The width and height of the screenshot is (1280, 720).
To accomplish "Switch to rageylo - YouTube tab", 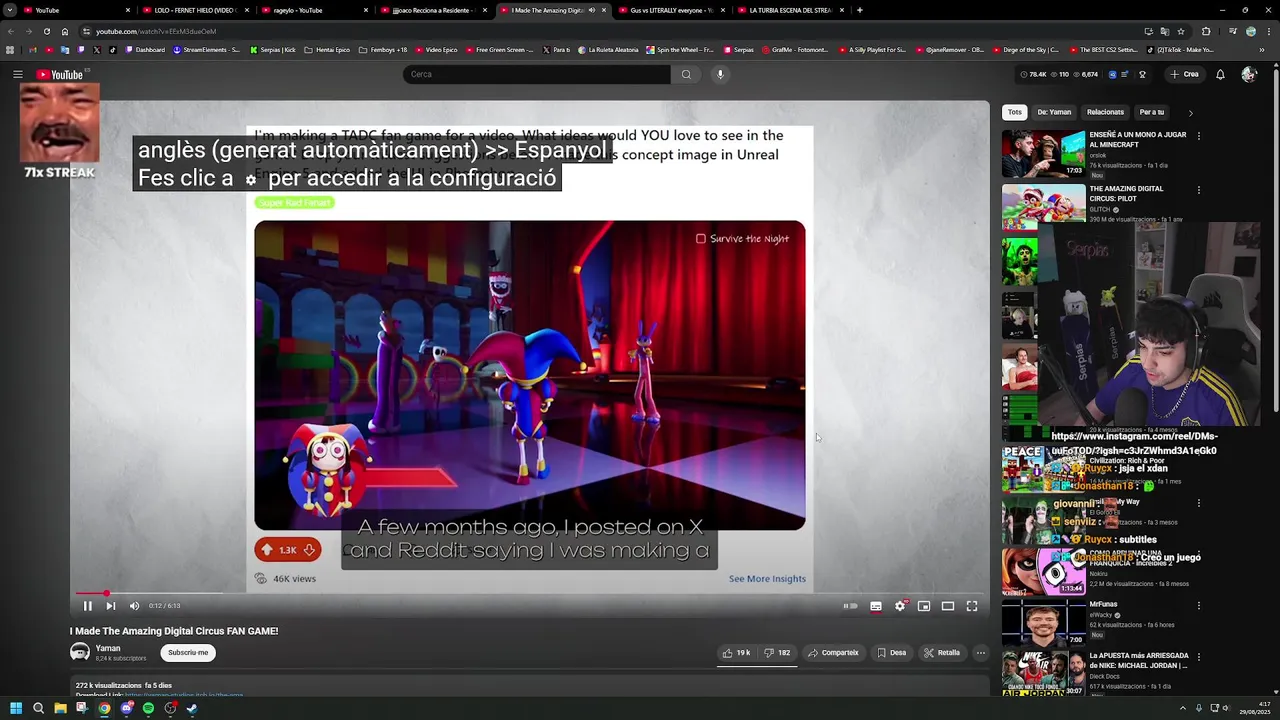I will point(315,10).
